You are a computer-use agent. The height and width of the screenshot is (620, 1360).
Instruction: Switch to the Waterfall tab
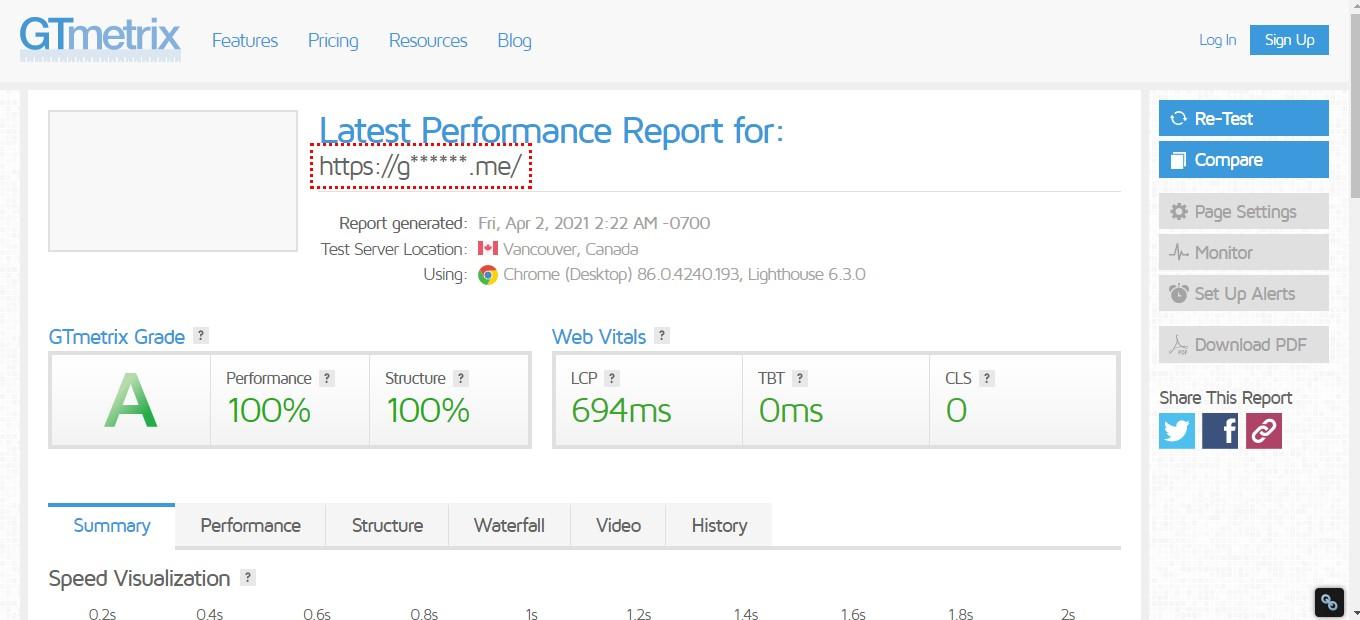click(x=509, y=525)
